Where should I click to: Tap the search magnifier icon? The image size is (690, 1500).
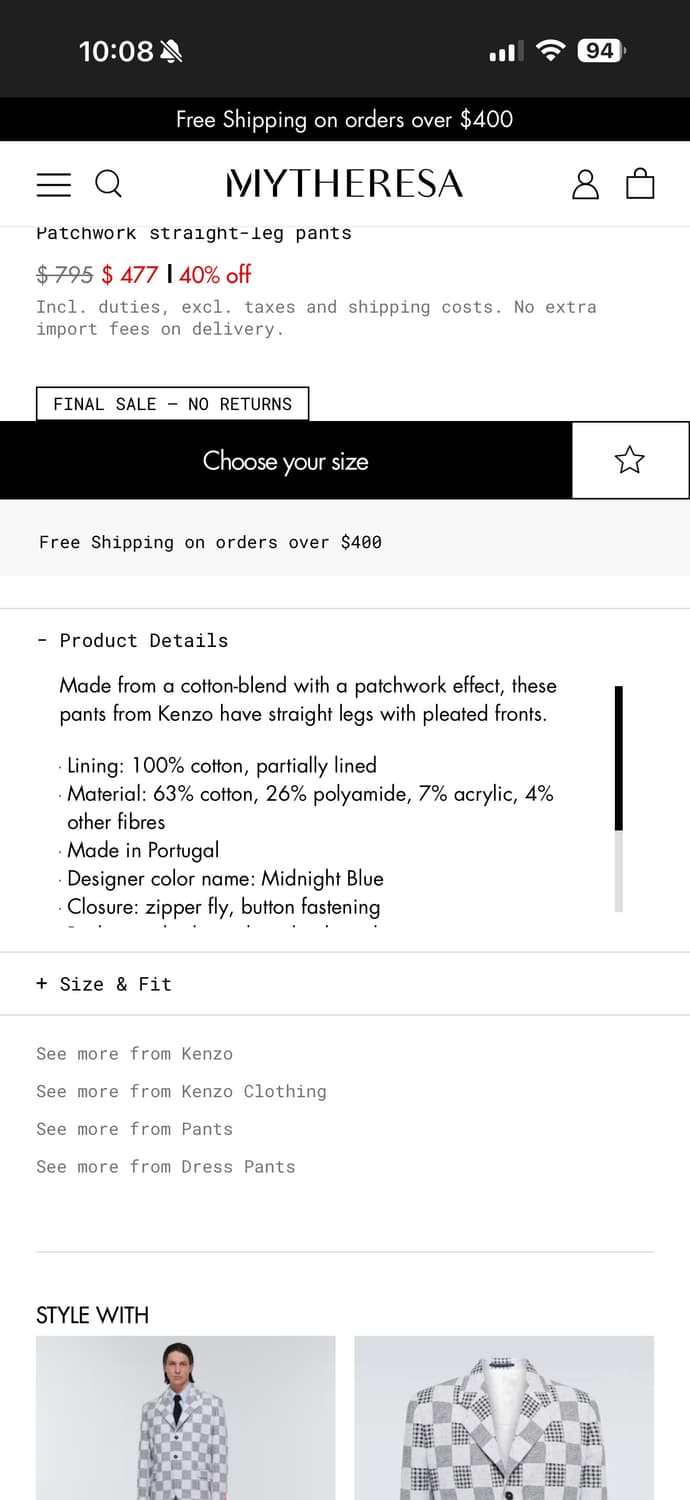click(108, 184)
